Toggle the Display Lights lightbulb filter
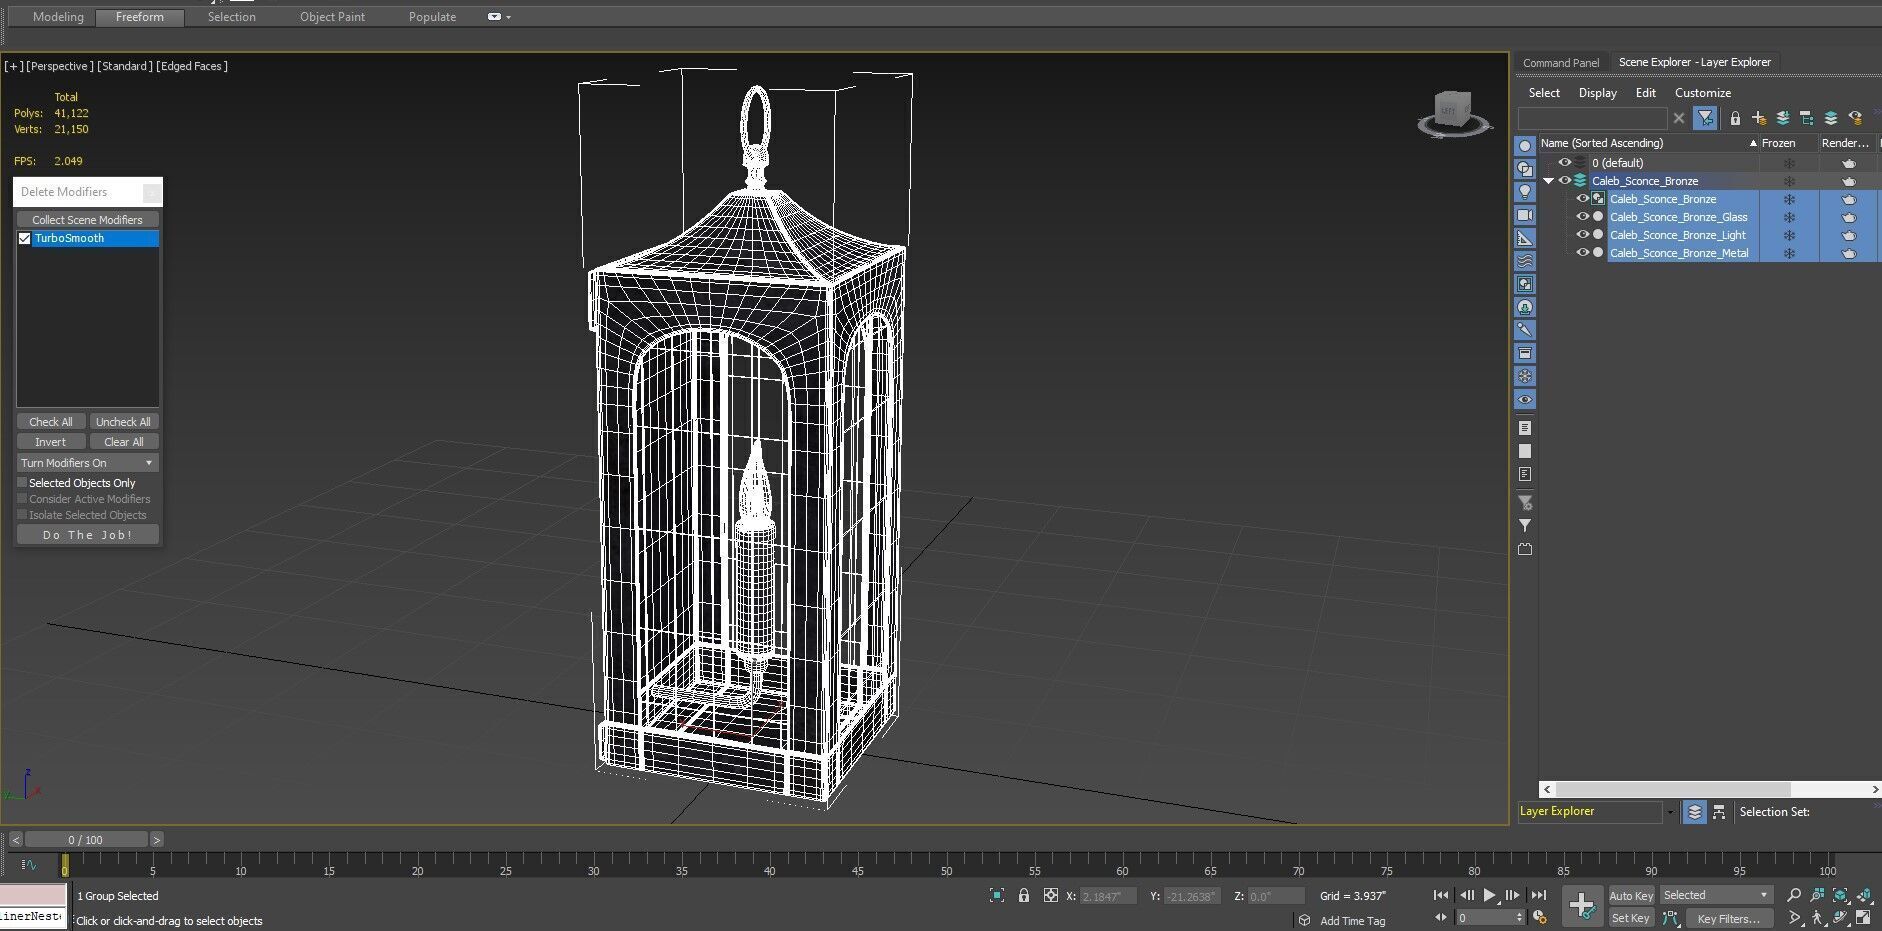 (x=1525, y=192)
